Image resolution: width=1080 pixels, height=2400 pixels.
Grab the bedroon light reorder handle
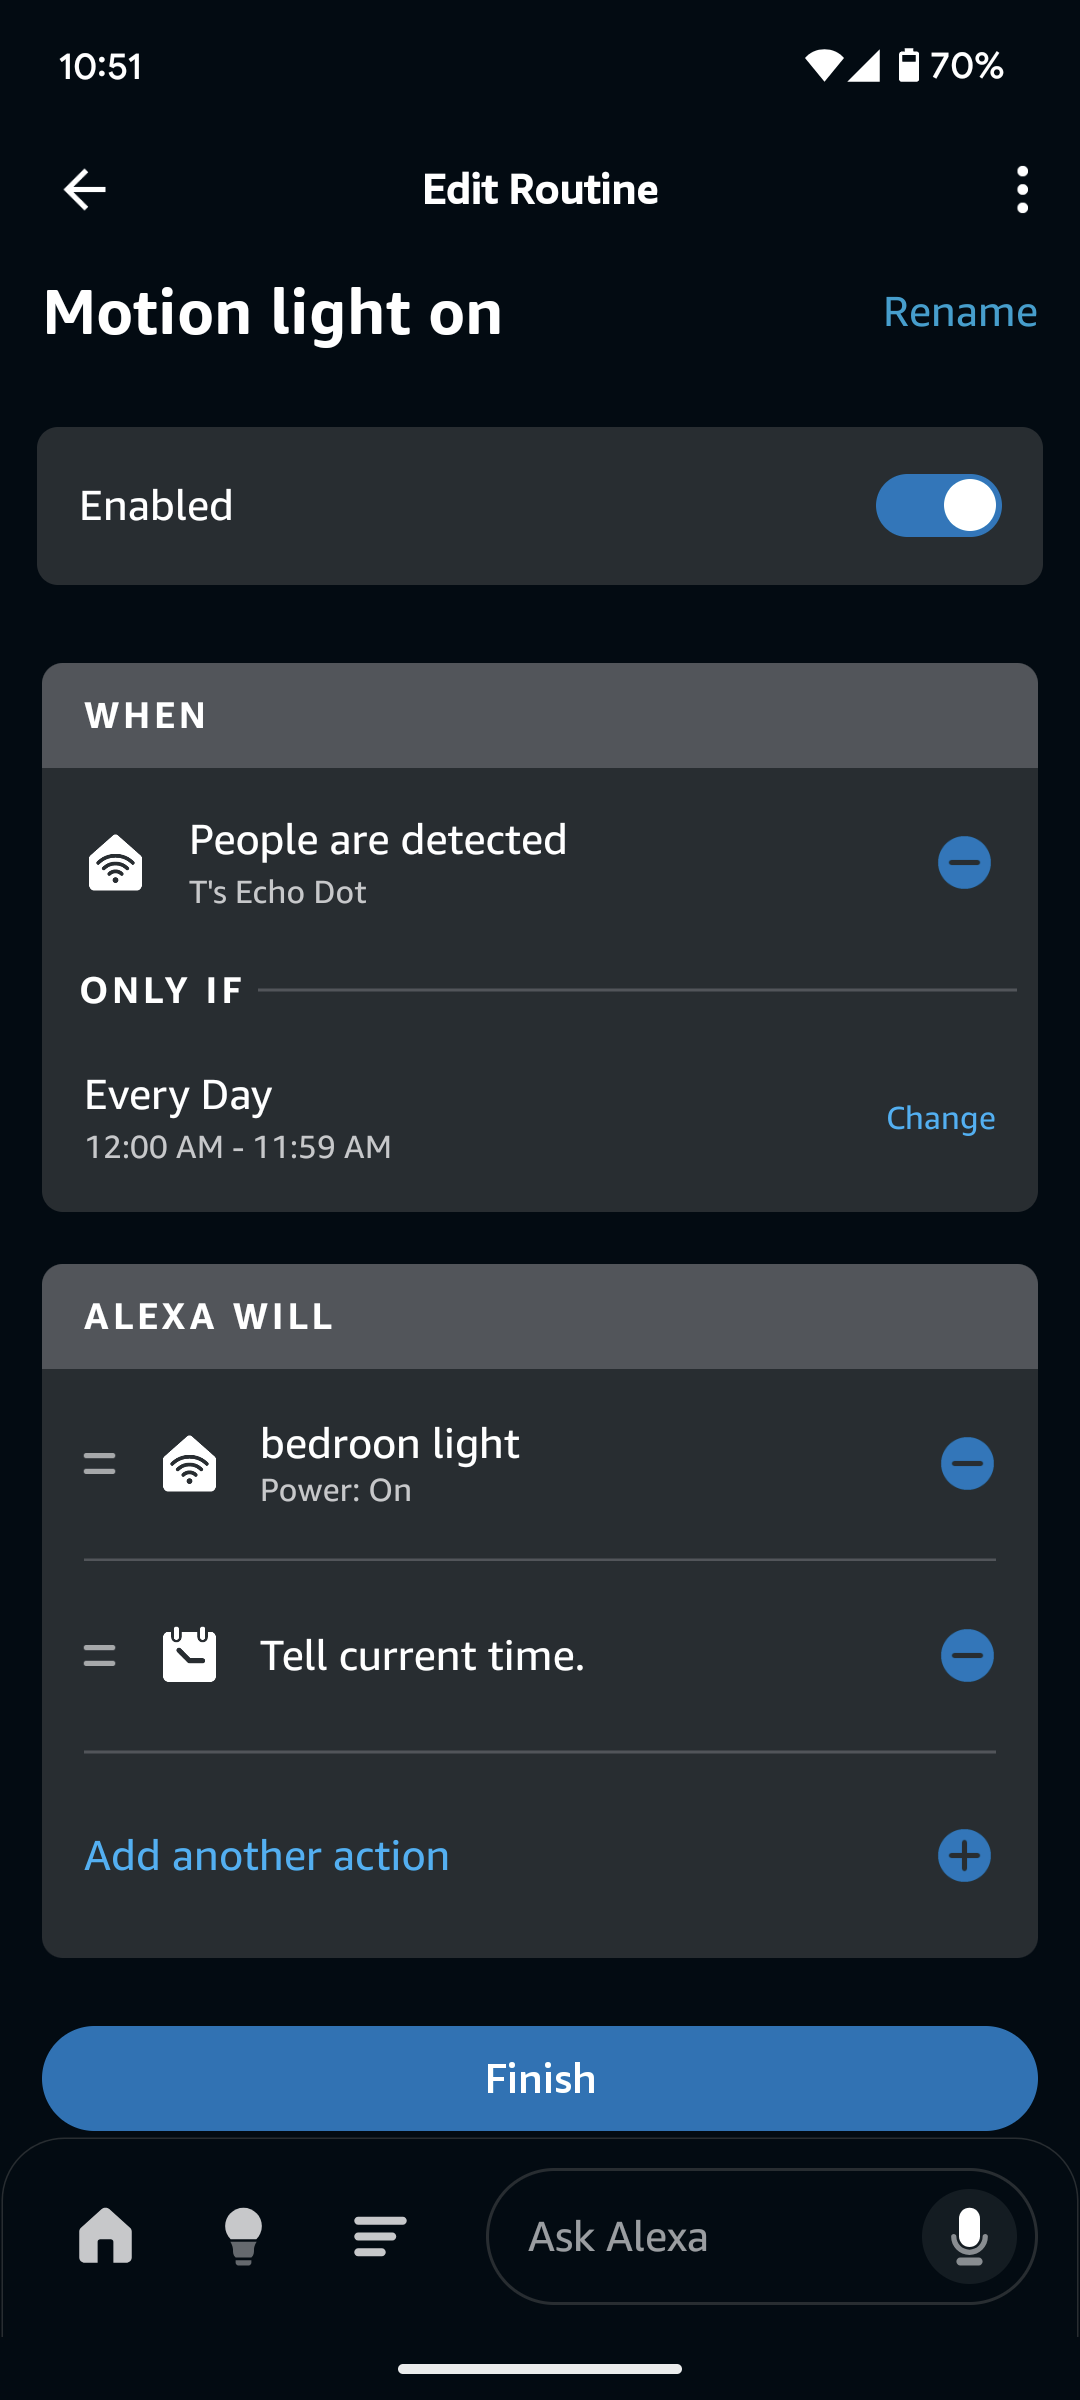[99, 1464]
